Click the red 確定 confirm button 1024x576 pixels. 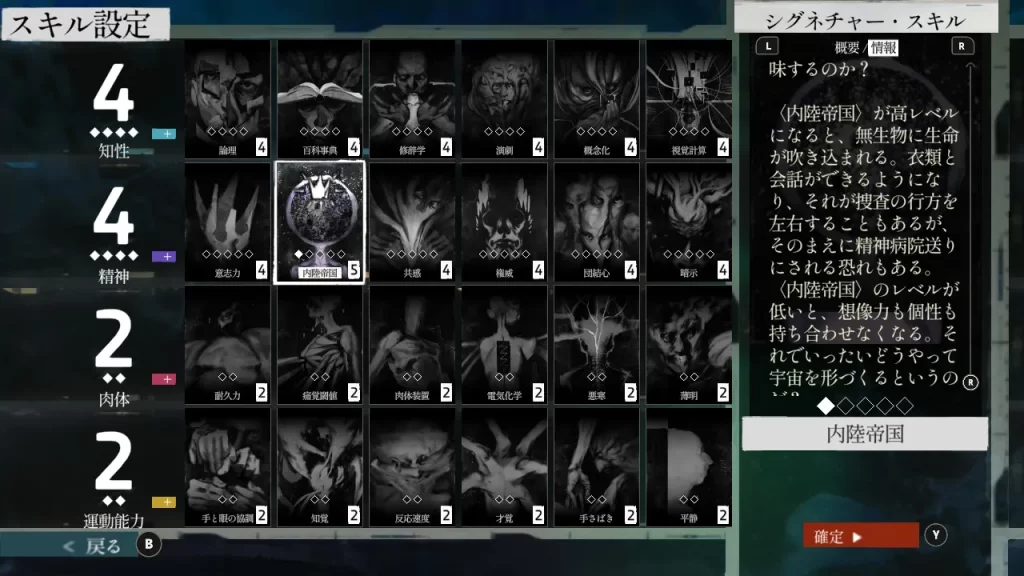point(860,536)
